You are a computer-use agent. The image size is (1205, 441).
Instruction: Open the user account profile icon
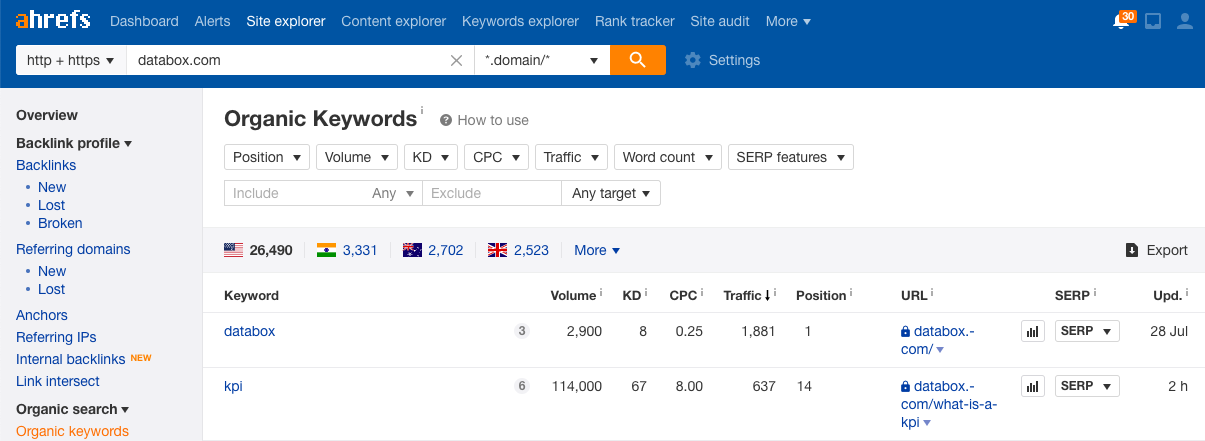(1185, 21)
